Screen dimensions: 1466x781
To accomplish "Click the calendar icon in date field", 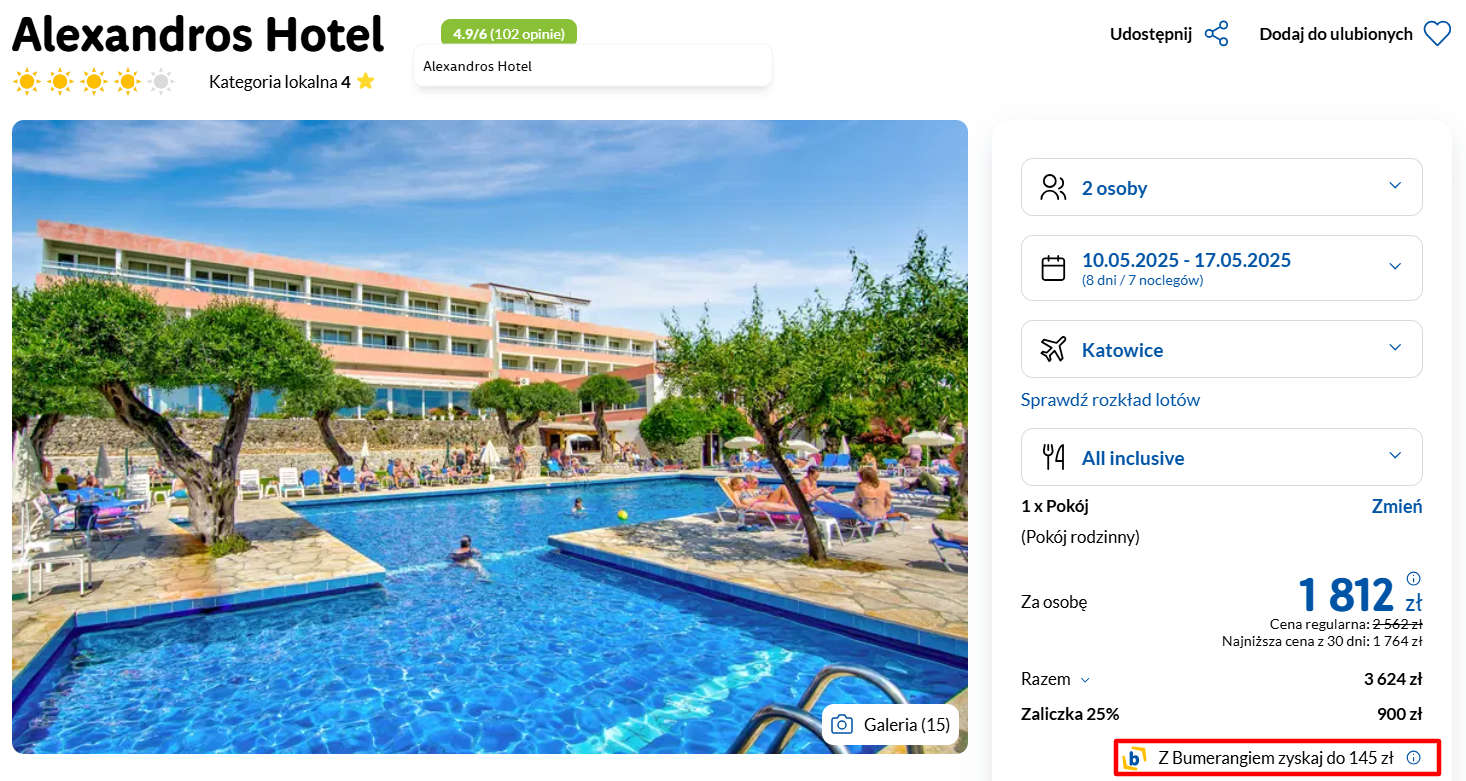I will 1053,268.
